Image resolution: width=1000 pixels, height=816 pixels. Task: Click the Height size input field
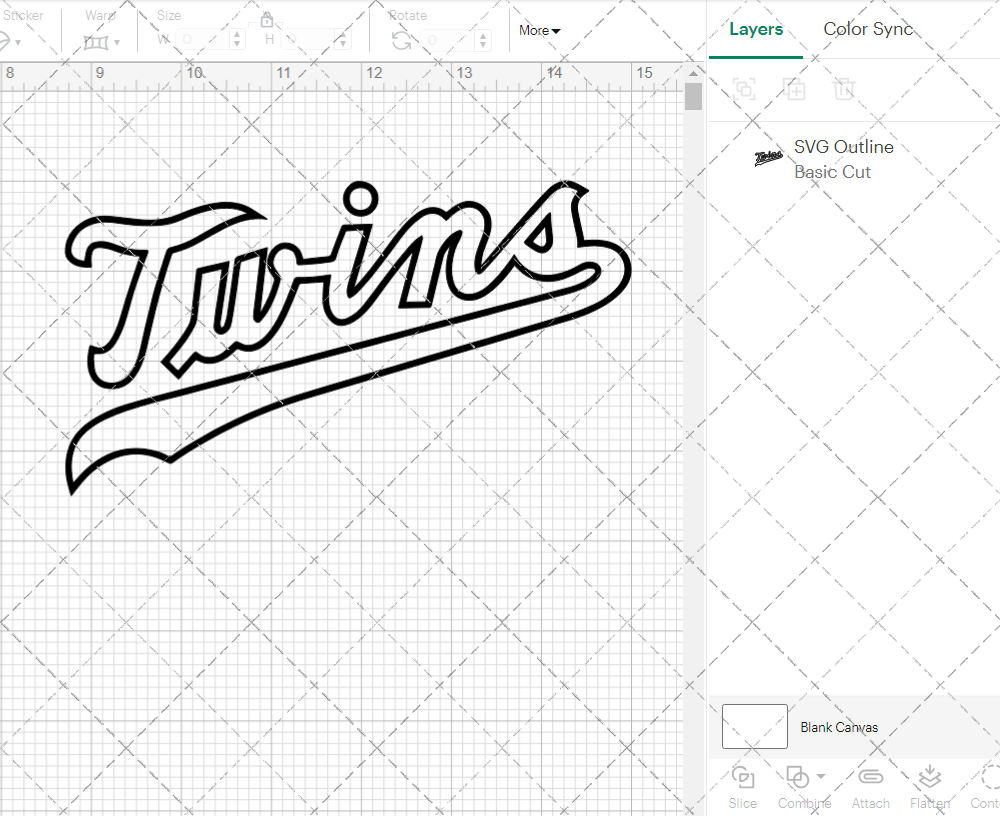coord(307,40)
